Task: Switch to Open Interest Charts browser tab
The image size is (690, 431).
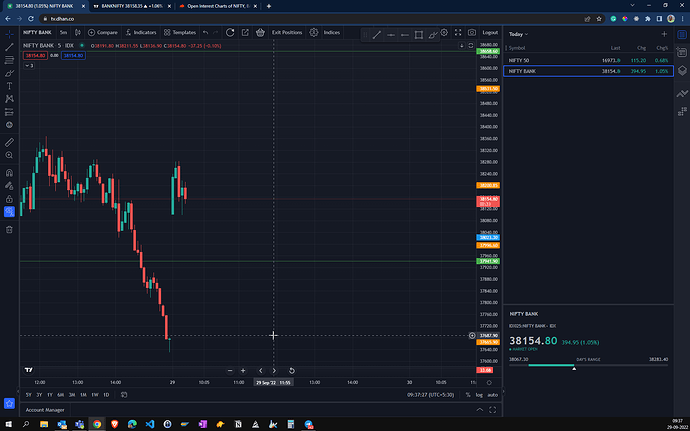Action: point(219,6)
